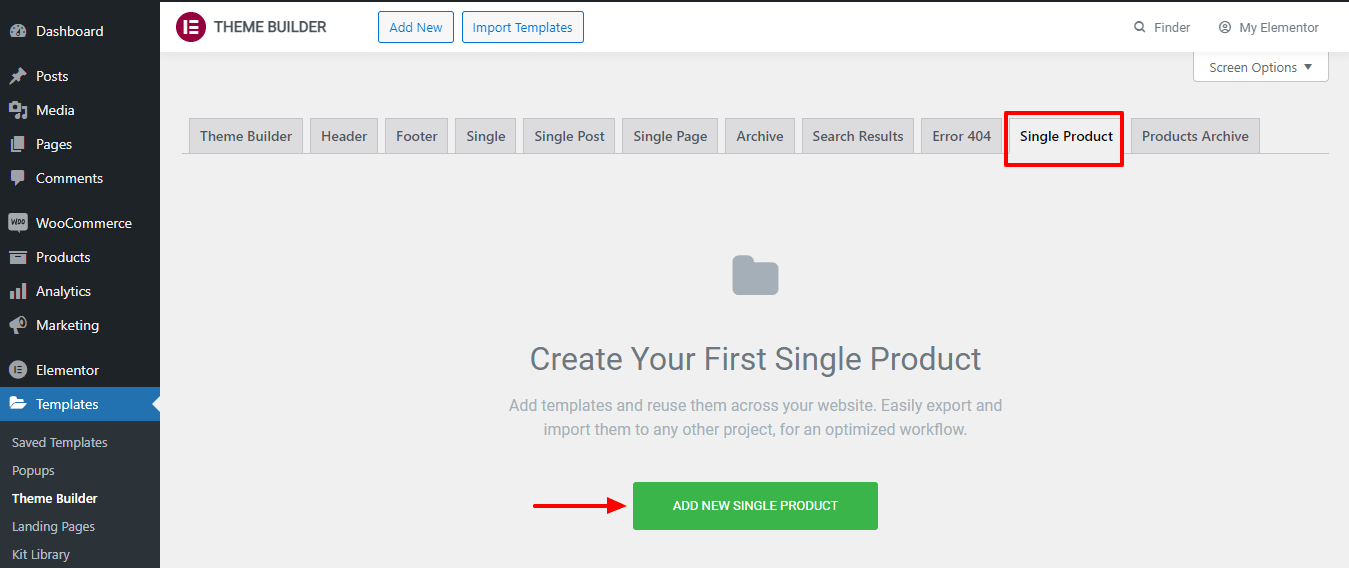Viewport: 1349px width, 568px height.
Task: Expand the Screen Options dropdown
Action: [x=1261, y=67]
